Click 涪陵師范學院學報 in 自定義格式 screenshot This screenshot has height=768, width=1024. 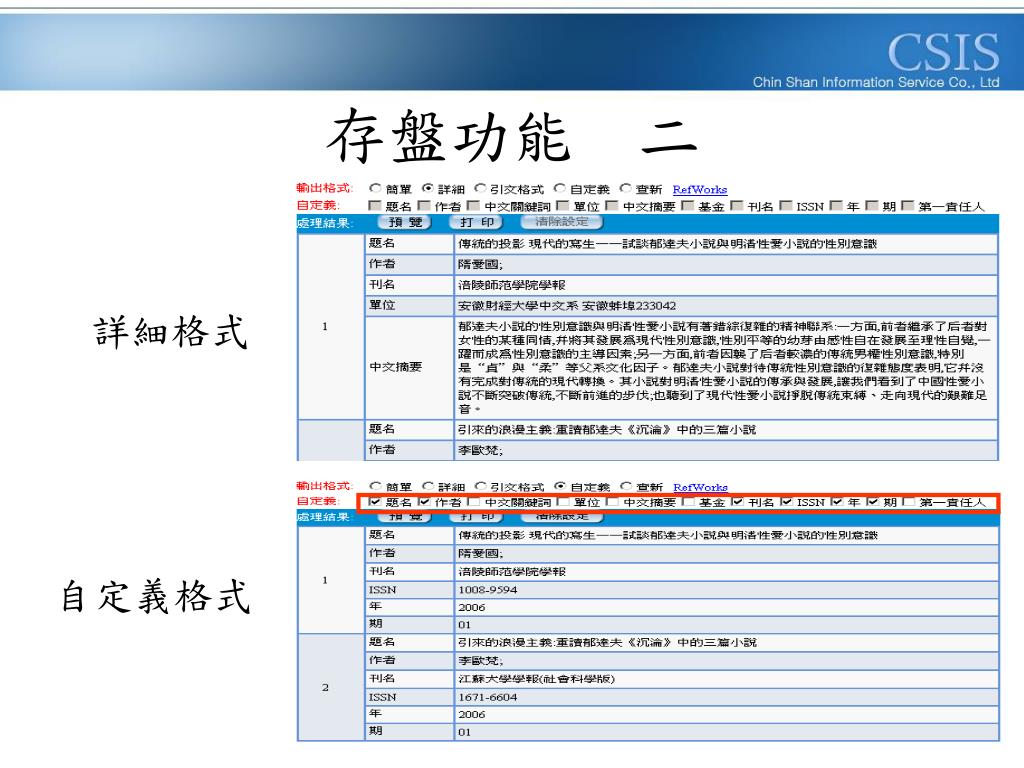point(511,571)
